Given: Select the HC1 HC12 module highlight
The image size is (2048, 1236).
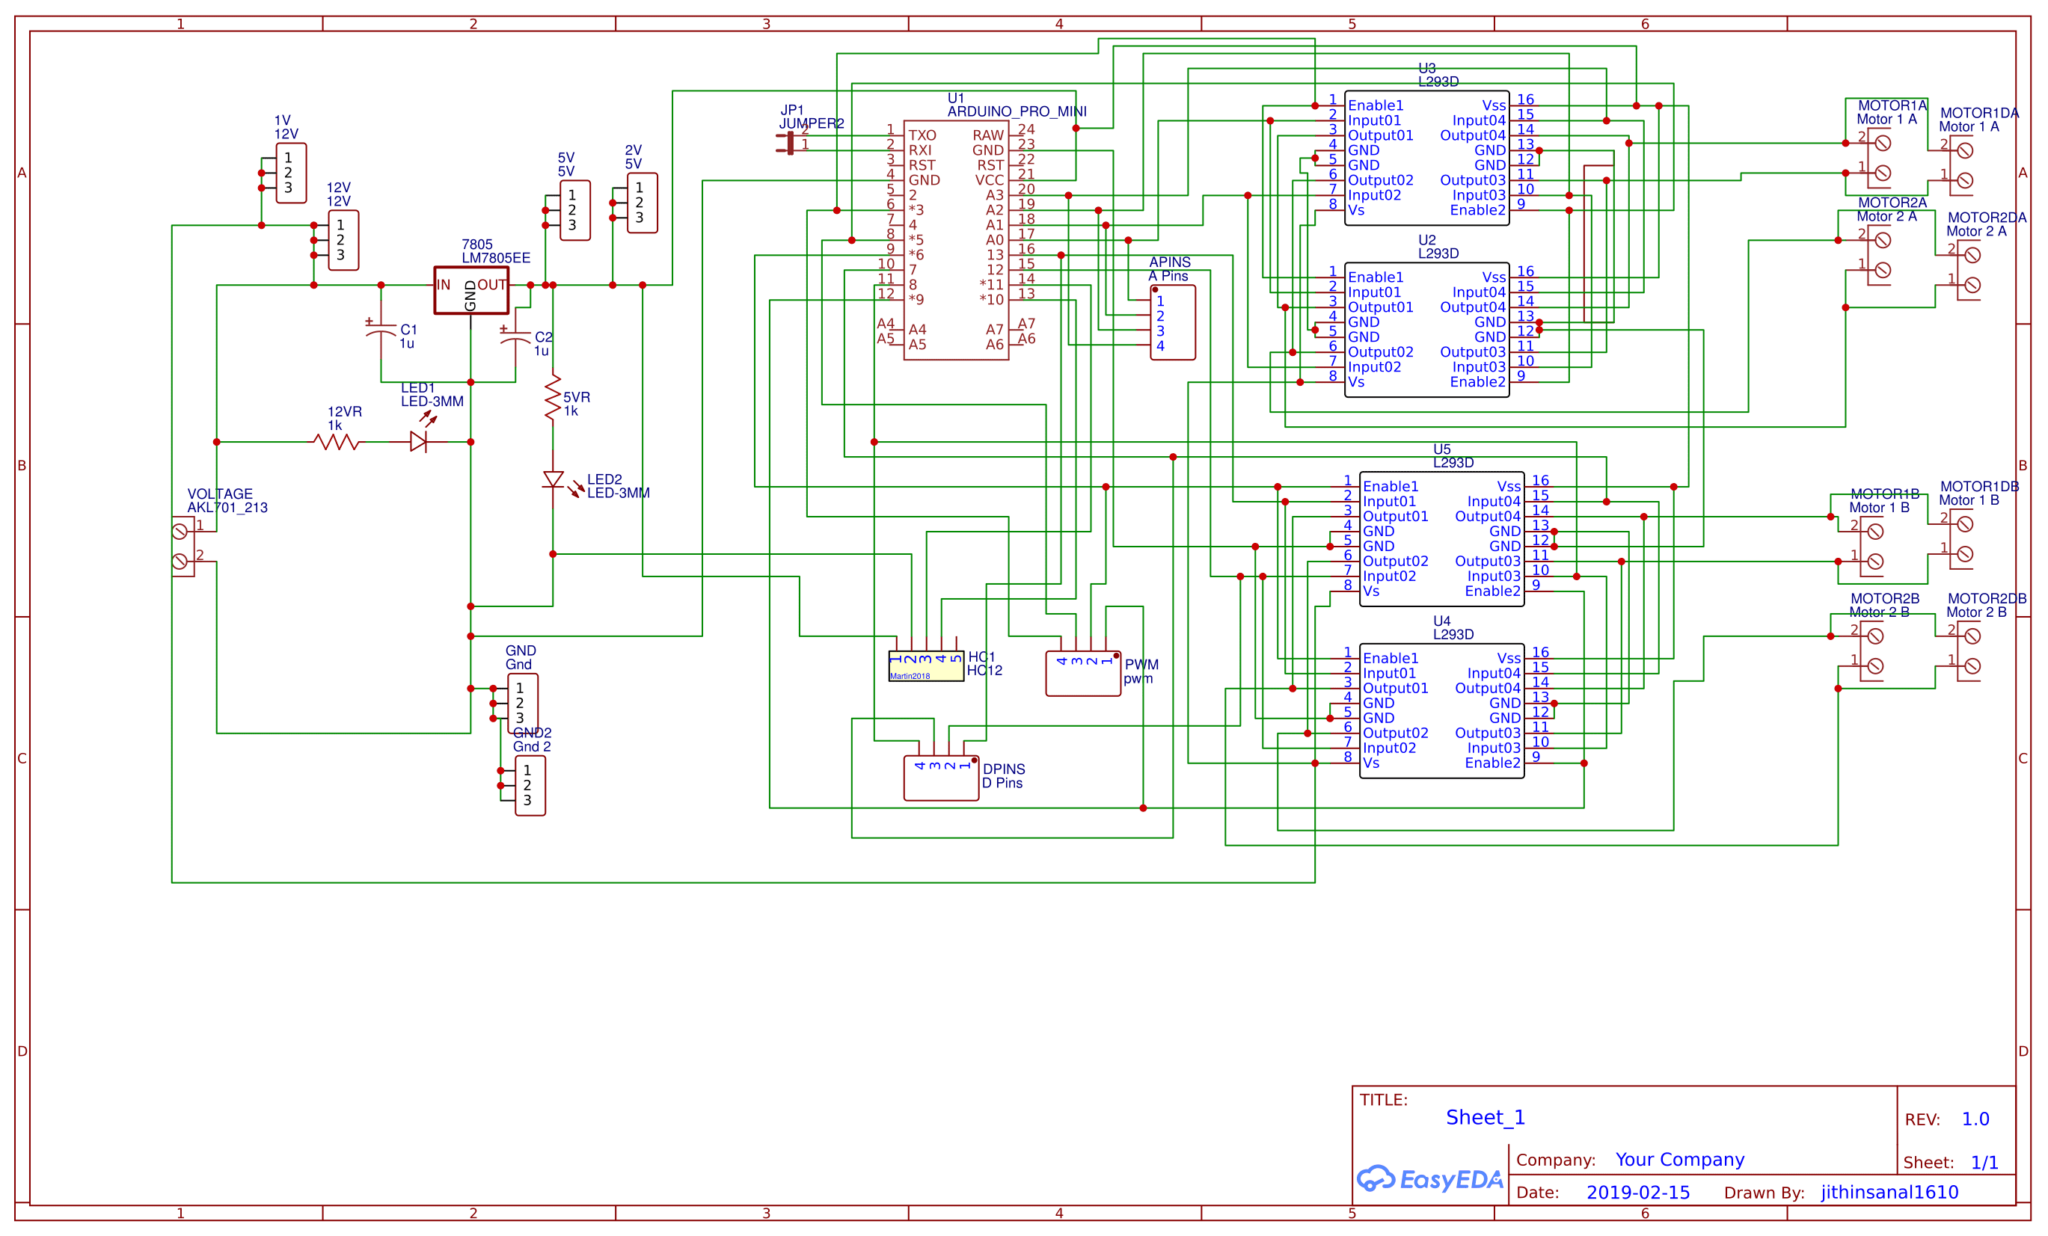Looking at the screenshot, I should [925, 665].
